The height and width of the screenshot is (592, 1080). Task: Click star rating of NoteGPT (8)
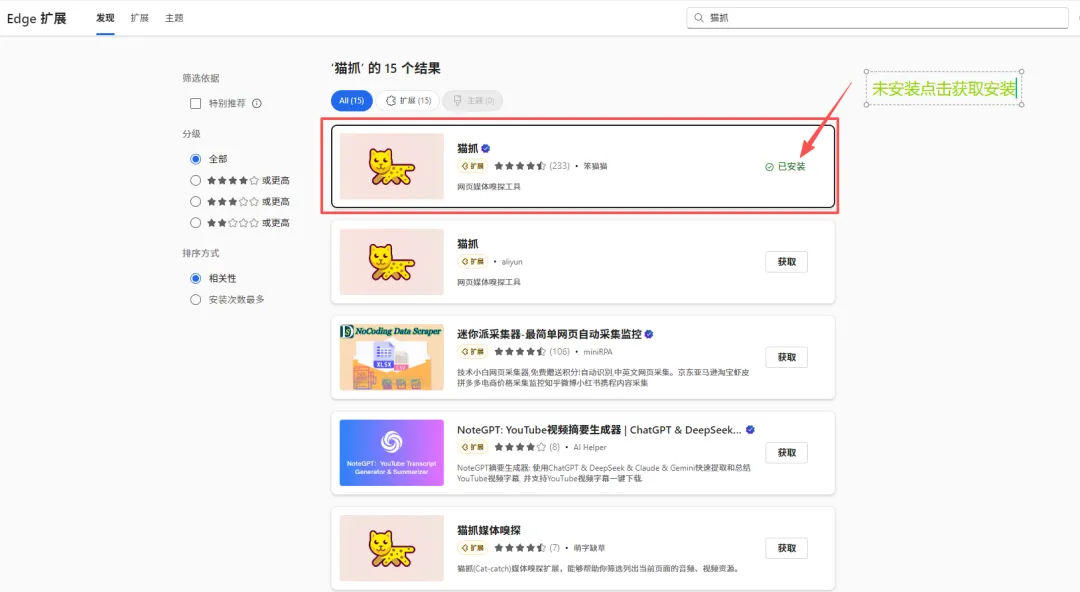[x=520, y=447]
